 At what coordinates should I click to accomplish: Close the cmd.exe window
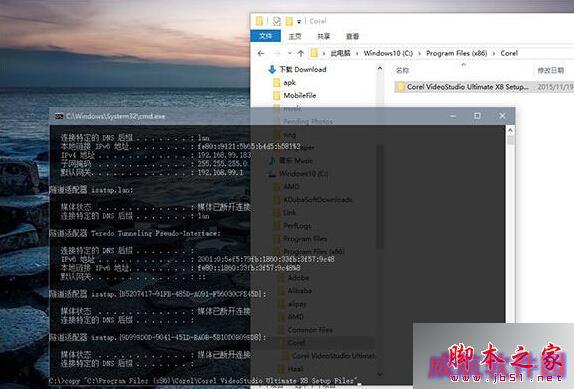point(502,116)
